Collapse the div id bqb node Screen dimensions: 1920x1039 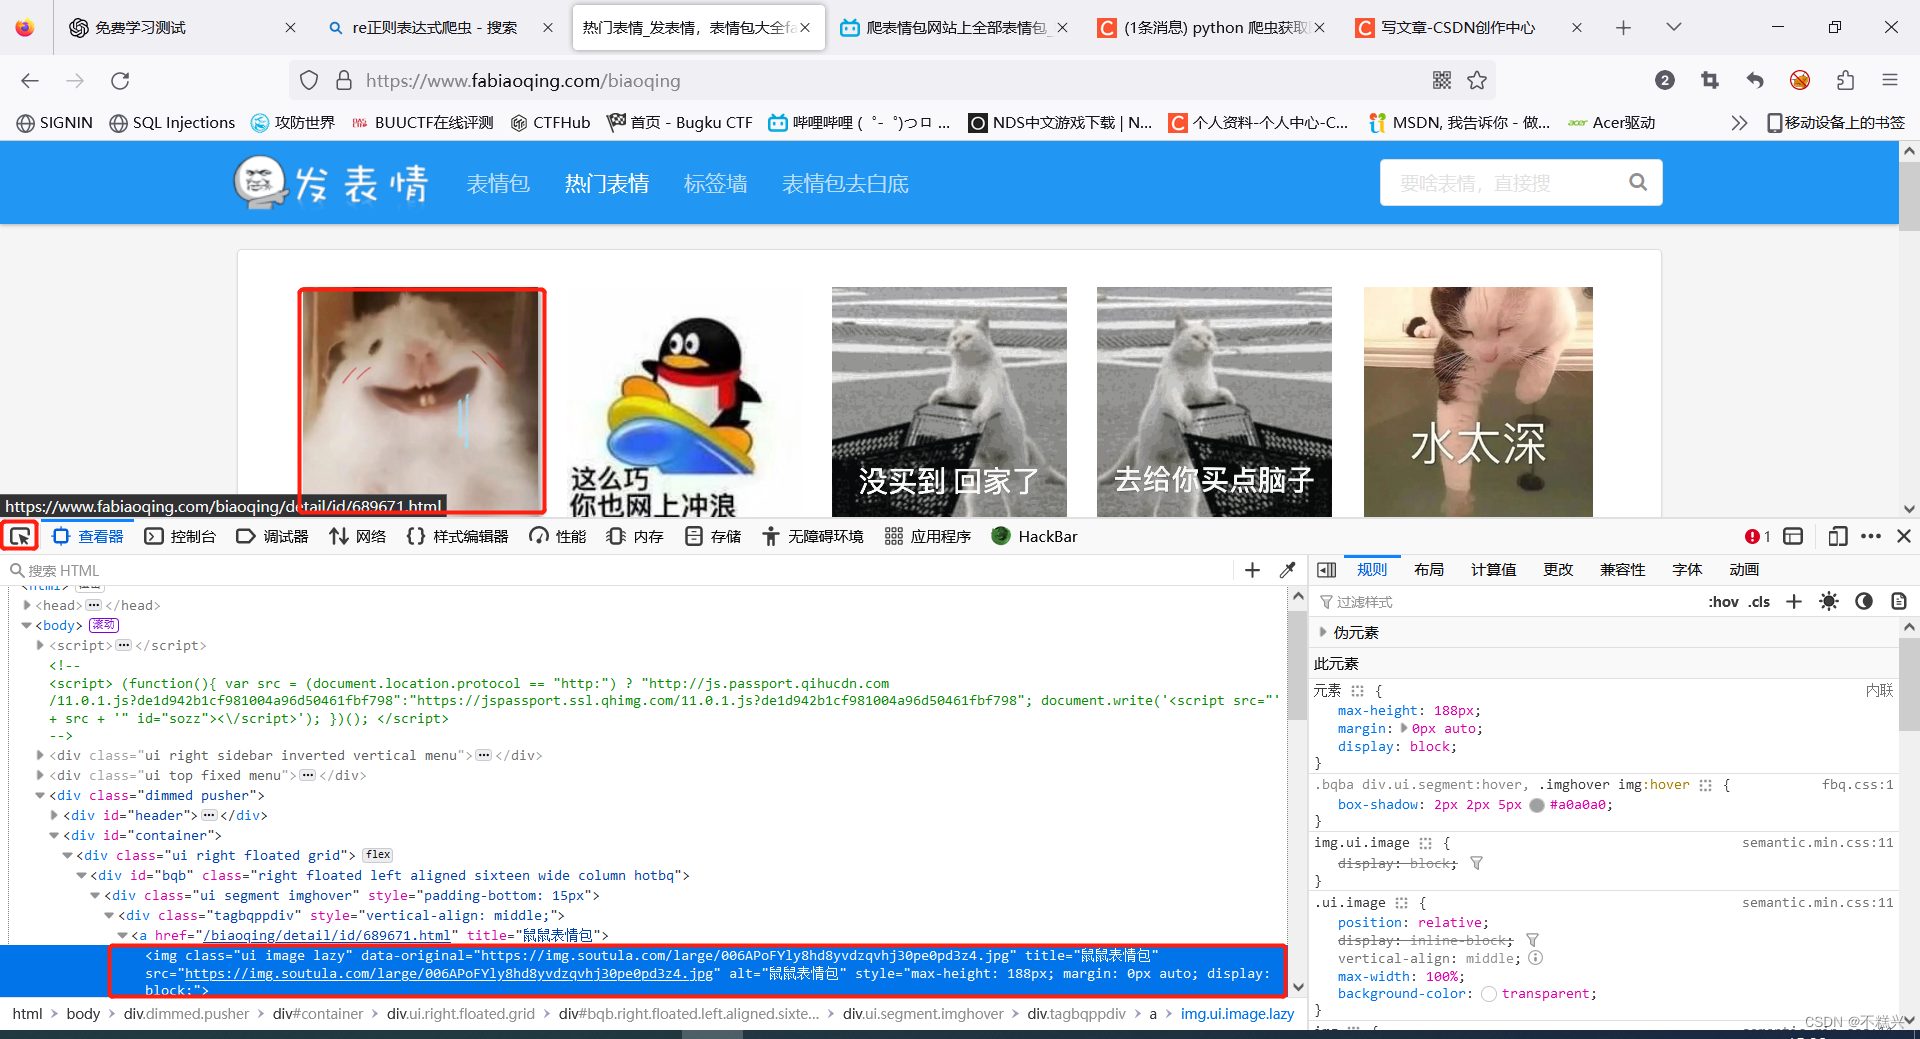pos(81,875)
